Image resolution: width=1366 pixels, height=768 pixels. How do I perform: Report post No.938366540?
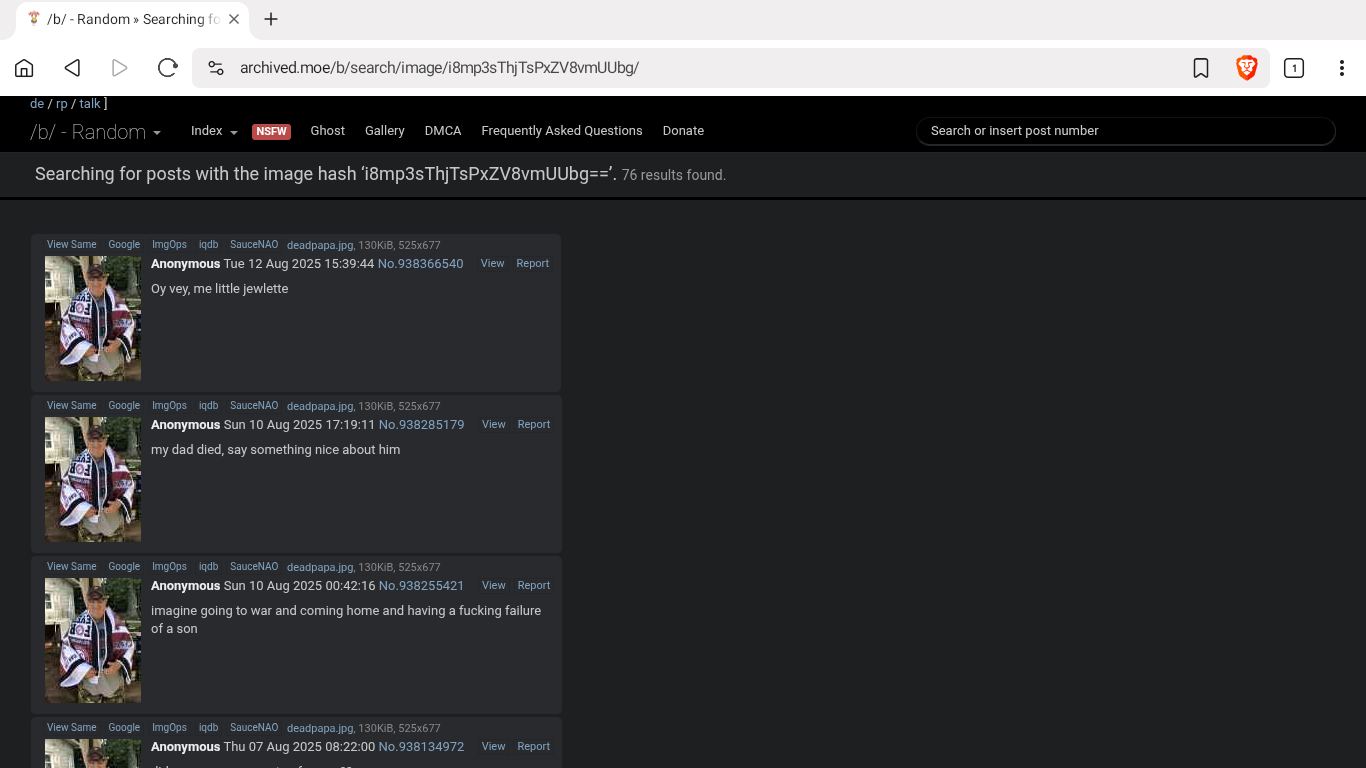coord(532,264)
